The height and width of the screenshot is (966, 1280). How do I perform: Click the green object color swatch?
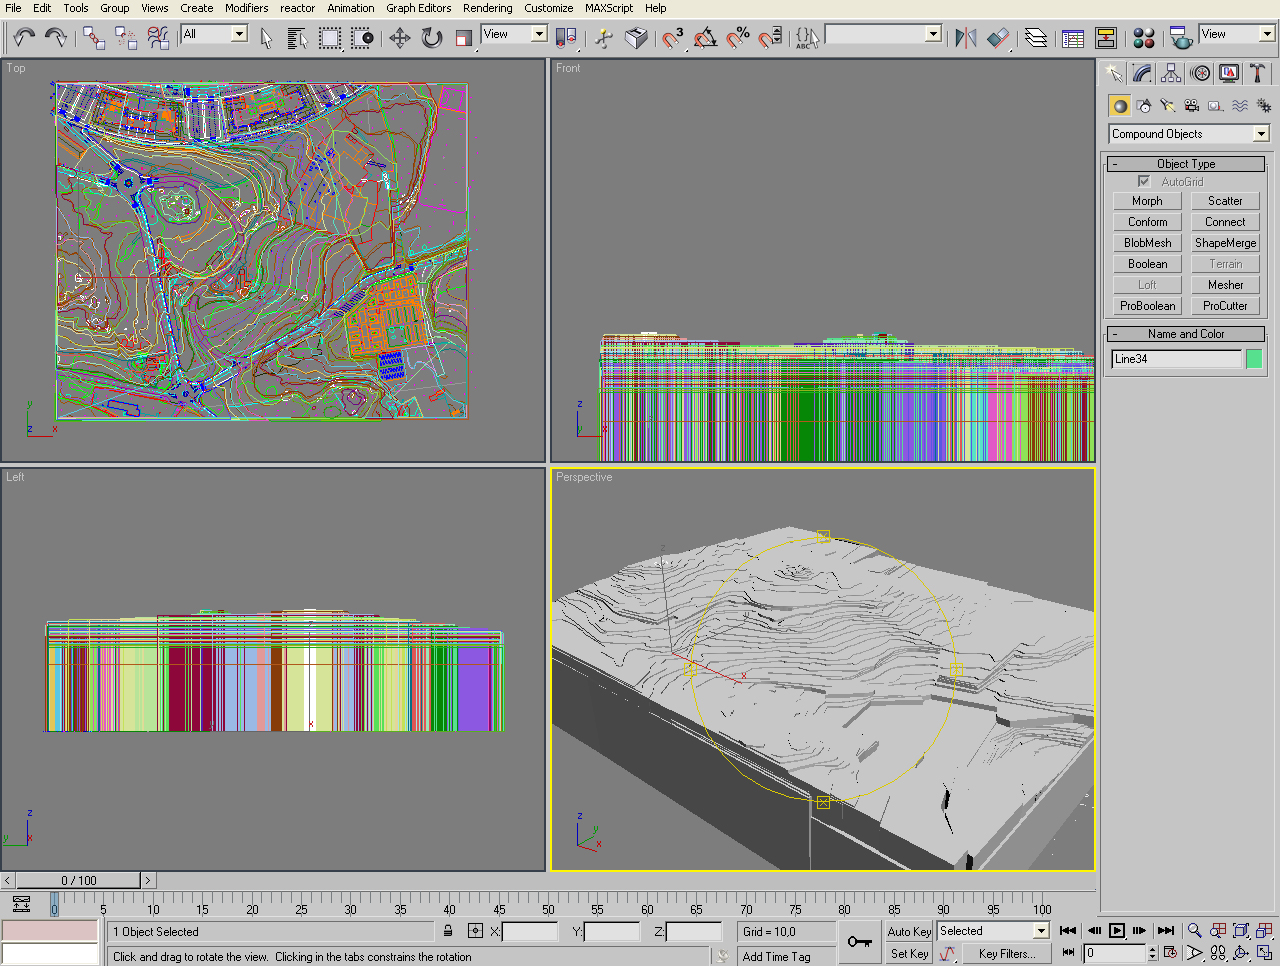coord(1254,359)
